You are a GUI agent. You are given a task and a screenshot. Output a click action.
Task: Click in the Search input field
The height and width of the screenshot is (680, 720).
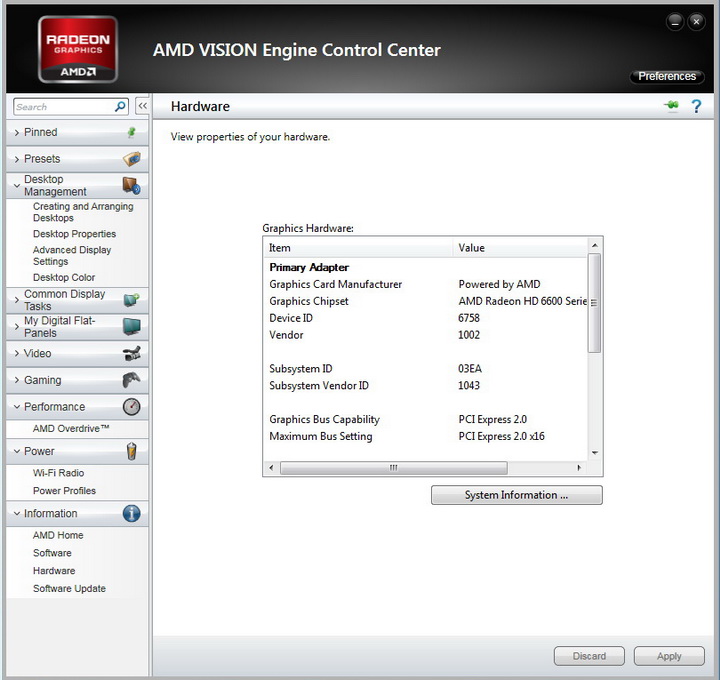tap(64, 107)
